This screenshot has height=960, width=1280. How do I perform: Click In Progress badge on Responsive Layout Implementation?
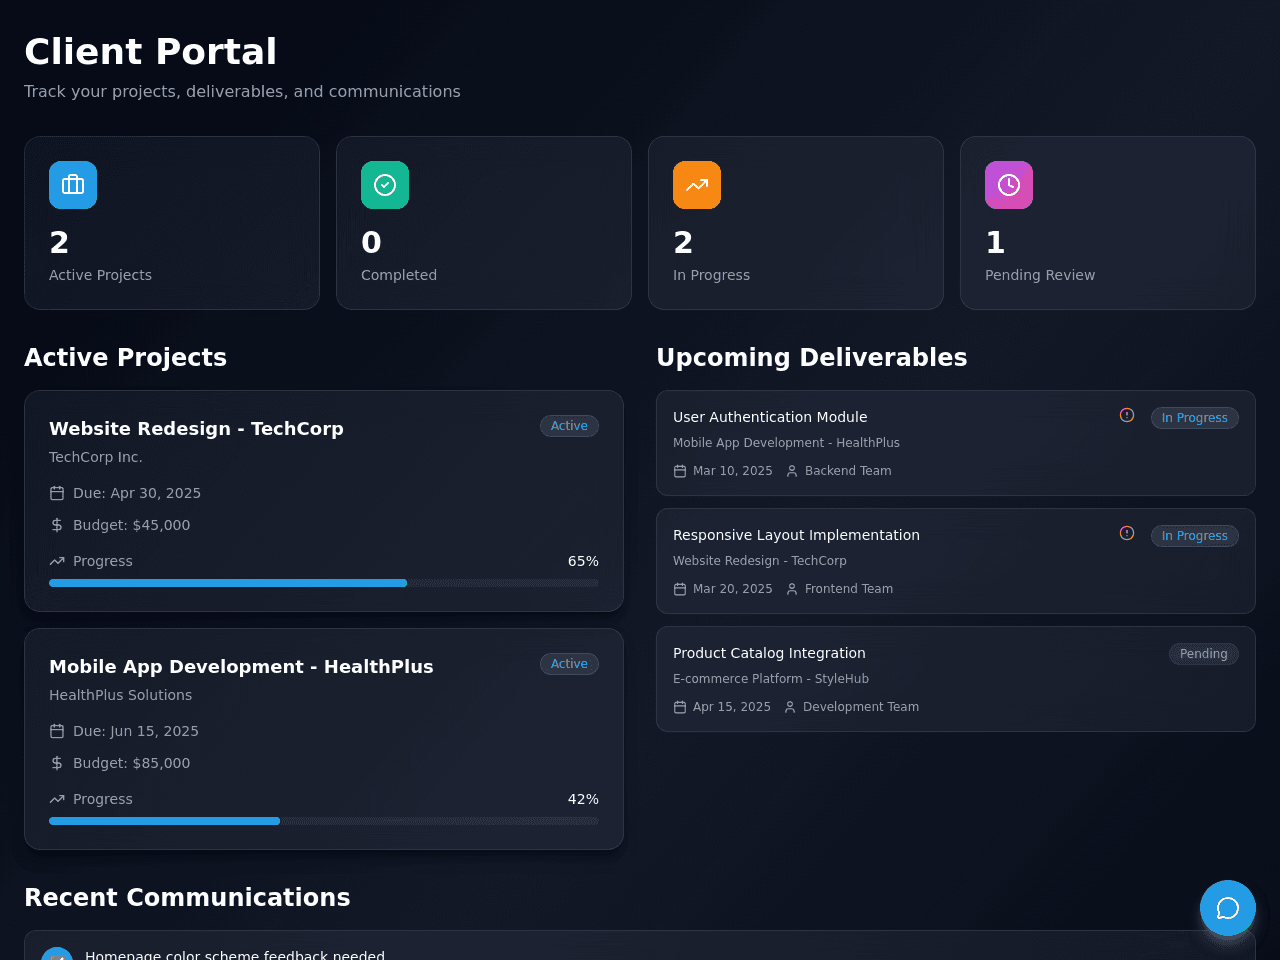(x=1194, y=536)
